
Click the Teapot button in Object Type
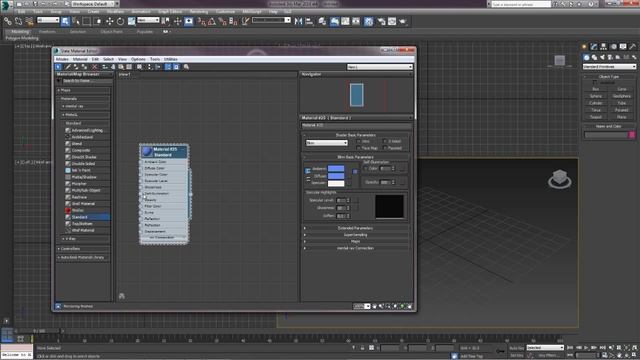tap(596, 117)
